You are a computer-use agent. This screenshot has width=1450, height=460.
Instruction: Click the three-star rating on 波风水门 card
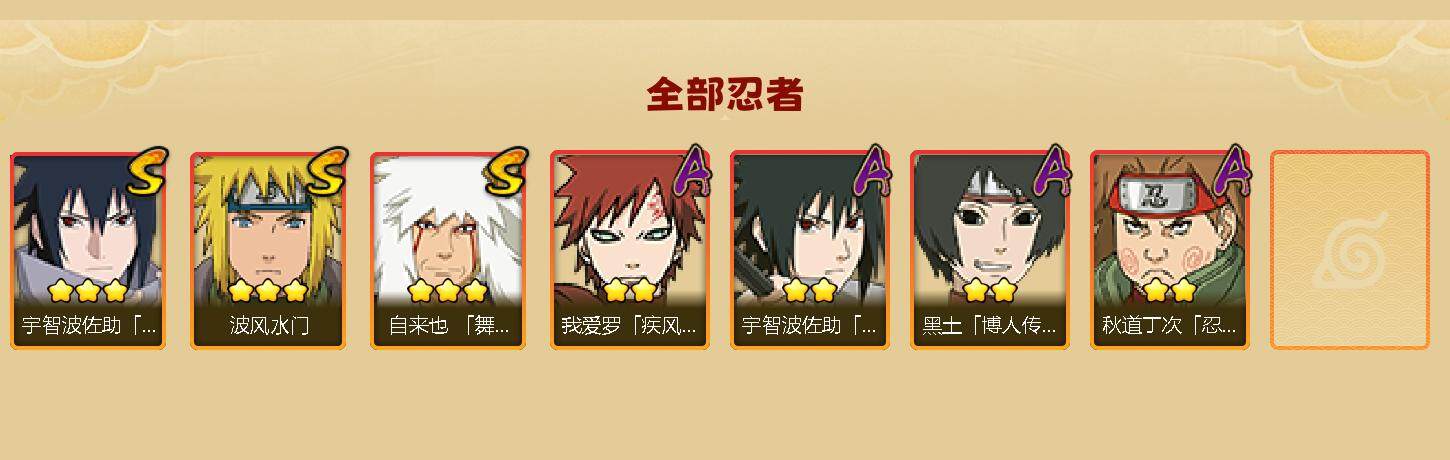click(x=267, y=291)
